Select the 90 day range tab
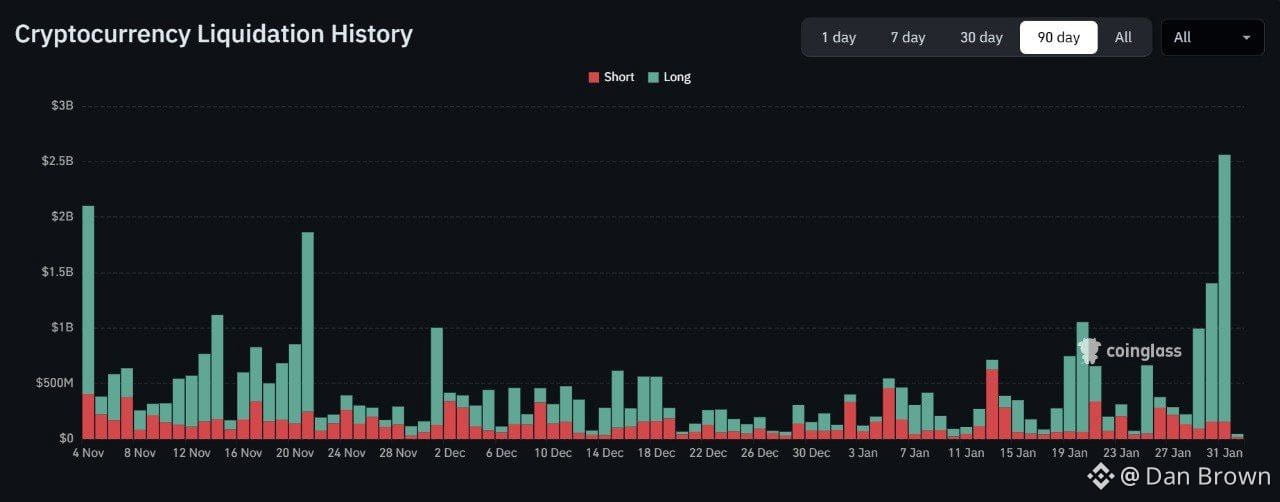 point(1058,37)
